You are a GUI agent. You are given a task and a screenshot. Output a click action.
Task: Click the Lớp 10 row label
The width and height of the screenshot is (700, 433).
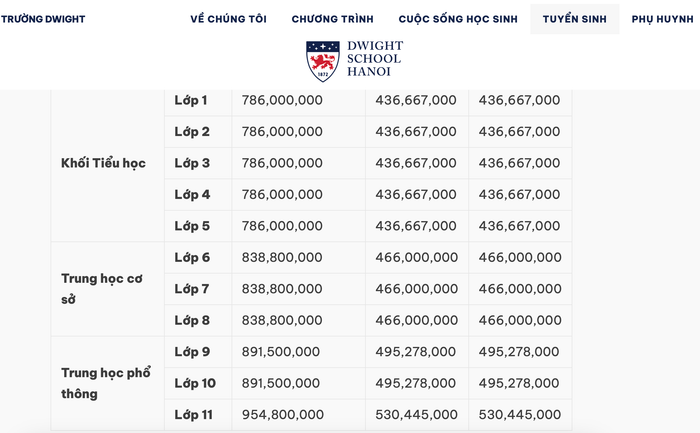tap(195, 383)
